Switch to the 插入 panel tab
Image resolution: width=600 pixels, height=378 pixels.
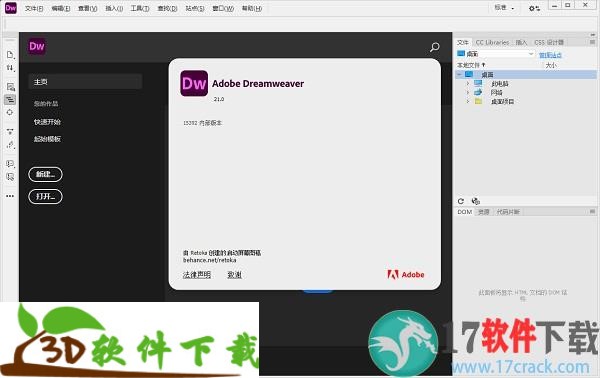coord(521,42)
